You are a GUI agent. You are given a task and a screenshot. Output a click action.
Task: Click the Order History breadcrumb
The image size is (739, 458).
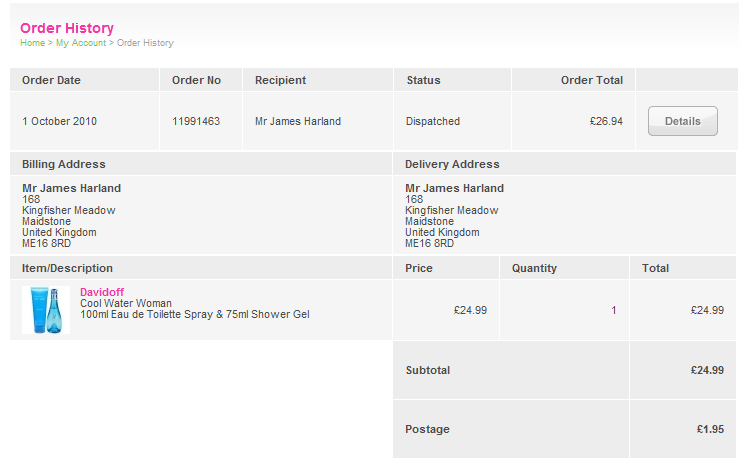[x=145, y=43]
